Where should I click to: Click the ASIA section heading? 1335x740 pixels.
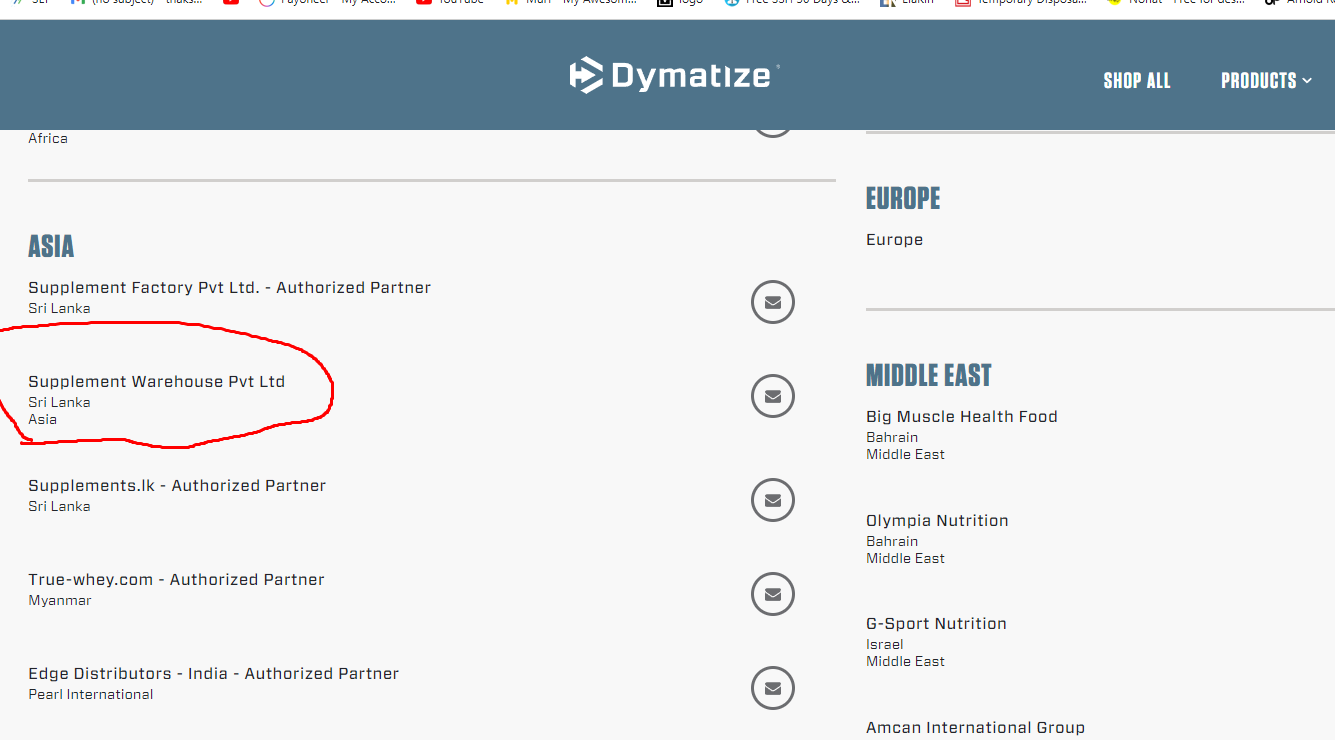click(x=51, y=246)
